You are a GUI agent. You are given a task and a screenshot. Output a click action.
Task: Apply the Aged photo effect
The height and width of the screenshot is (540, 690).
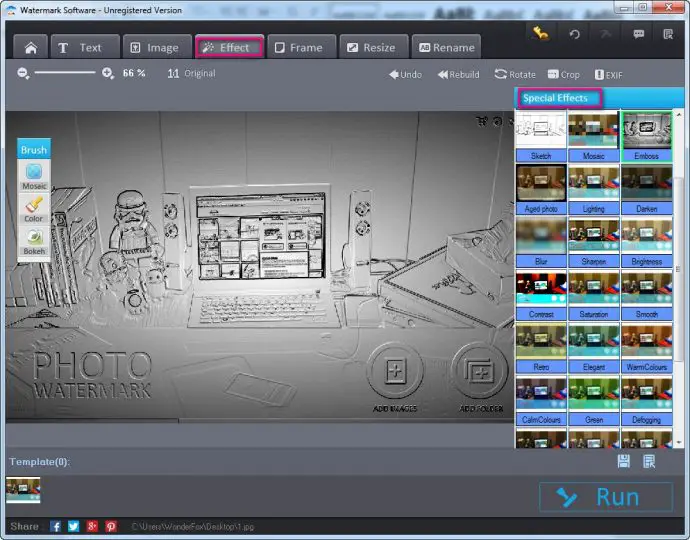tap(541, 187)
